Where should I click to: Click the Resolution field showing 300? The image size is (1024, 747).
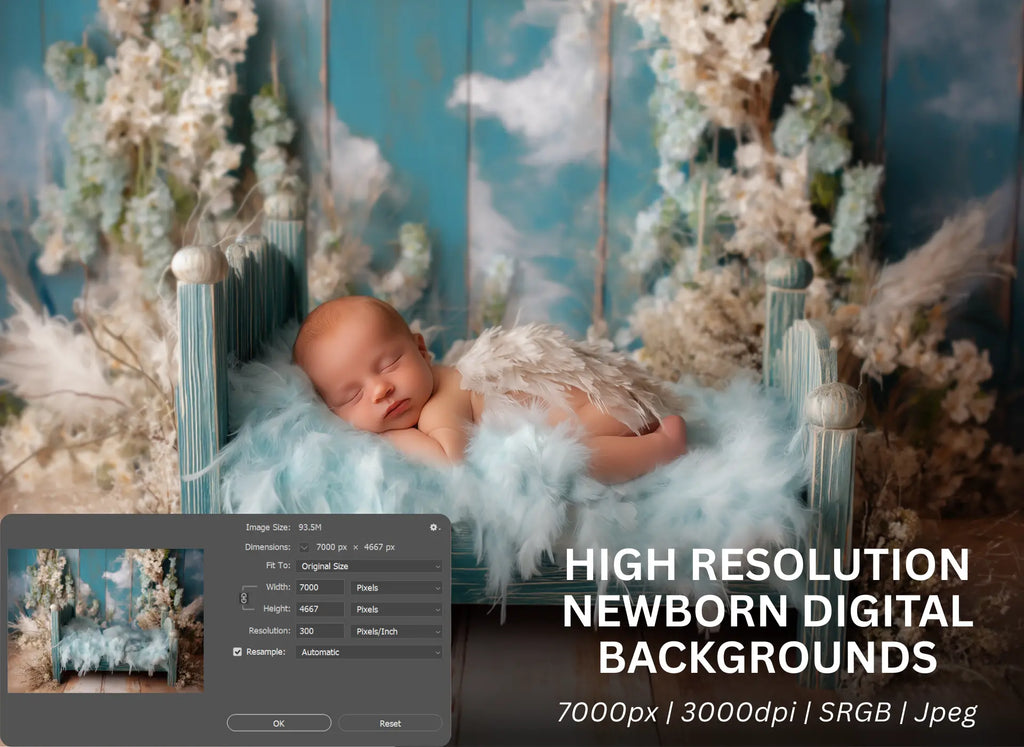(x=320, y=631)
